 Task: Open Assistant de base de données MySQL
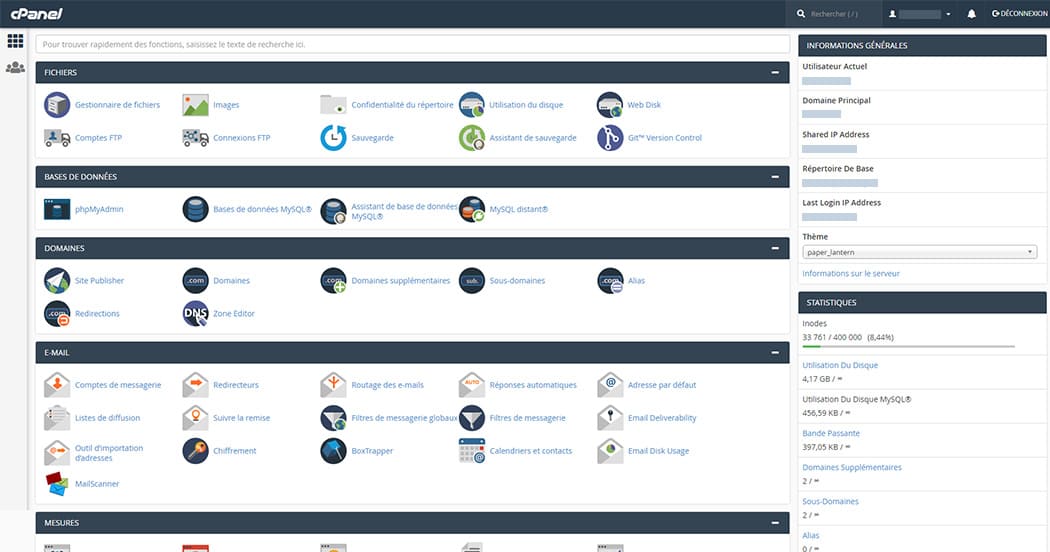(404, 212)
